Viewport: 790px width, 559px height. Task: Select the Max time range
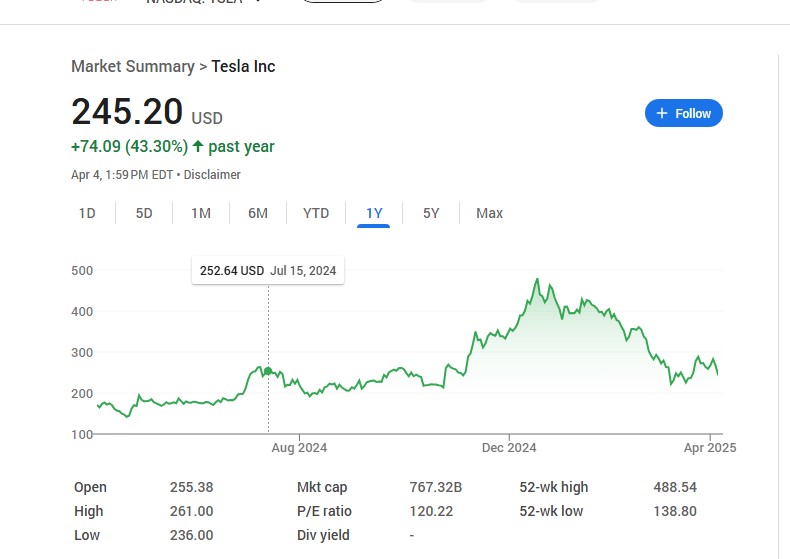490,213
